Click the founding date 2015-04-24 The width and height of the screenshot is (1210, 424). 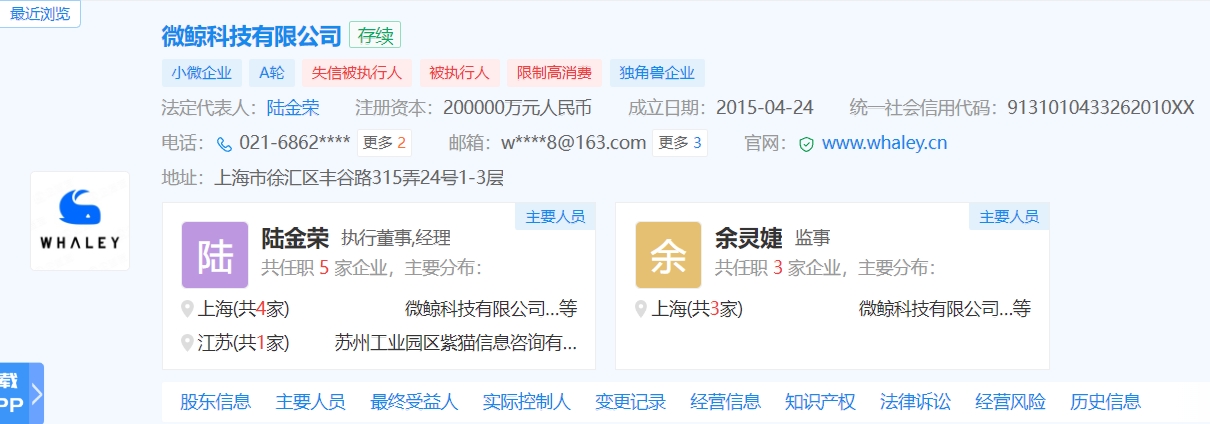click(x=765, y=108)
